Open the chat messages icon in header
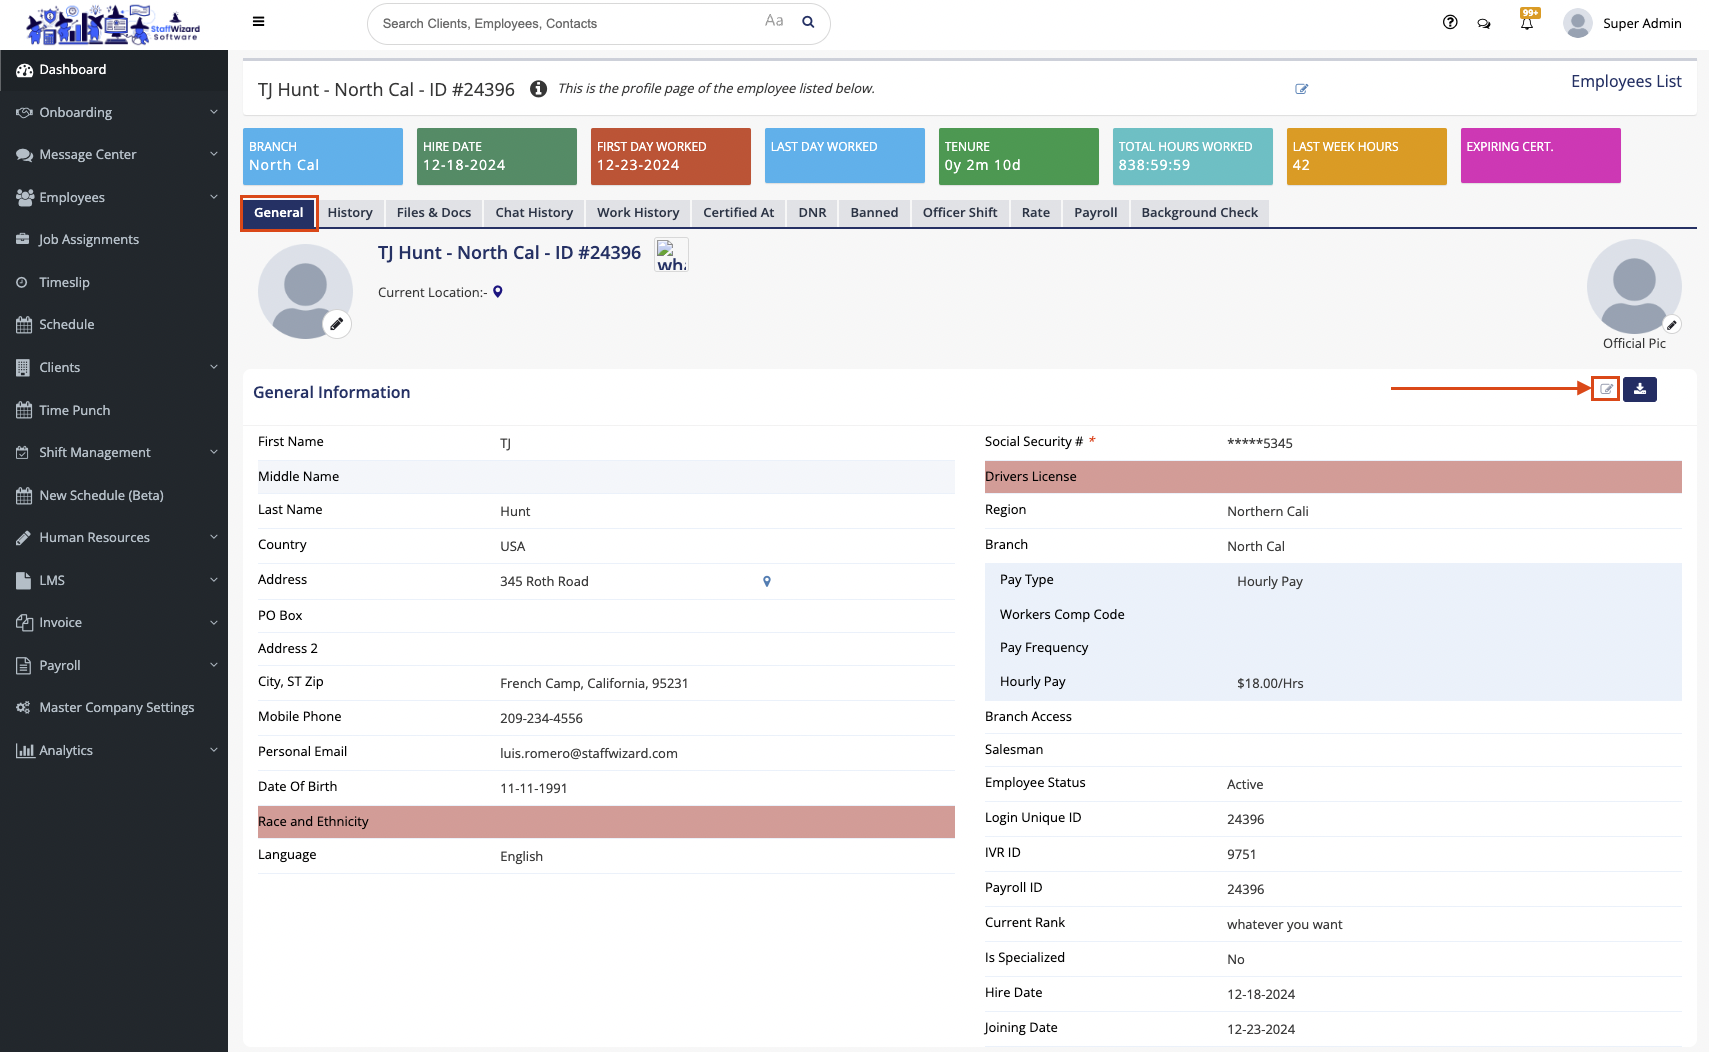This screenshot has width=1709, height=1052. (x=1484, y=24)
